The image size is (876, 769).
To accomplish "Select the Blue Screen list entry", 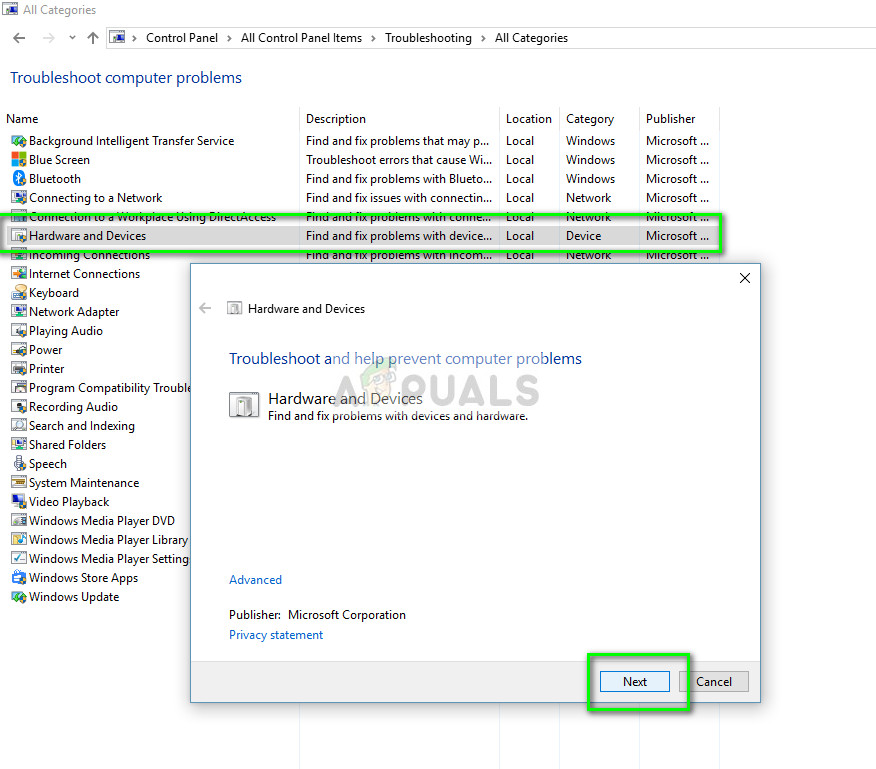I will [x=59, y=160].
